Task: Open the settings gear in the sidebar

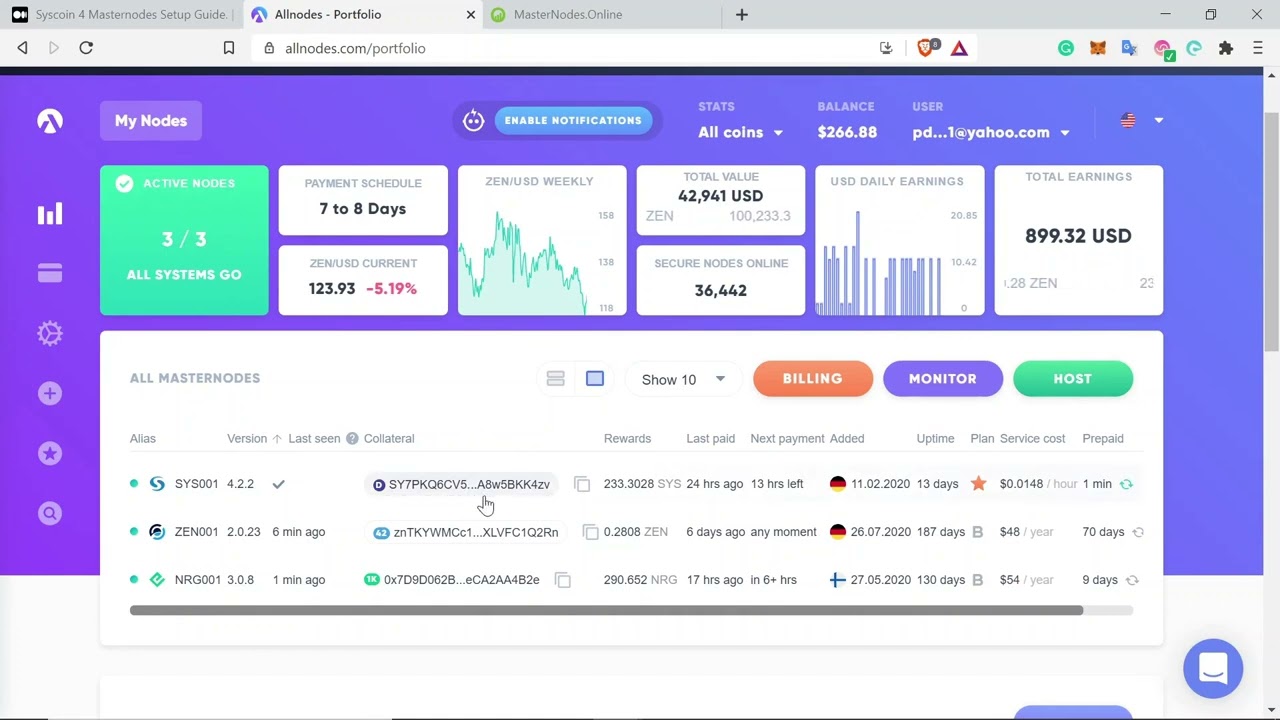Action: (x=50, y=333)
